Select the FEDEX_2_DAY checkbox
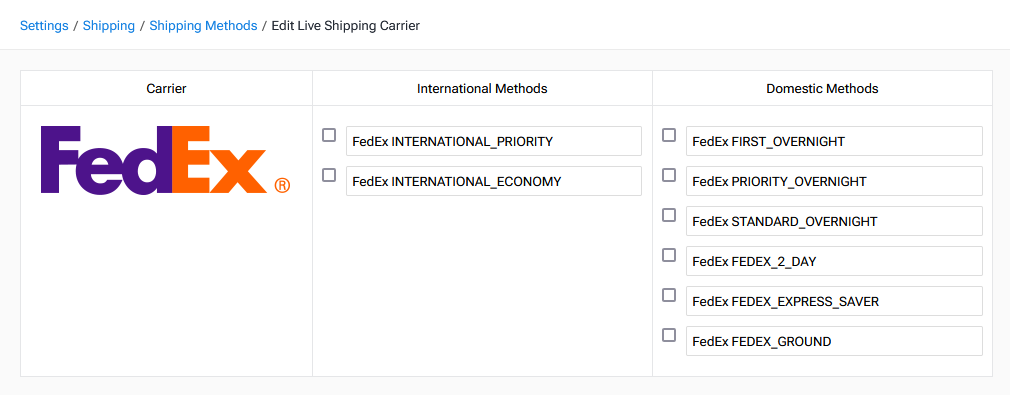The width and height of the screenshot is (1010, 395). [x=669, y=255]
